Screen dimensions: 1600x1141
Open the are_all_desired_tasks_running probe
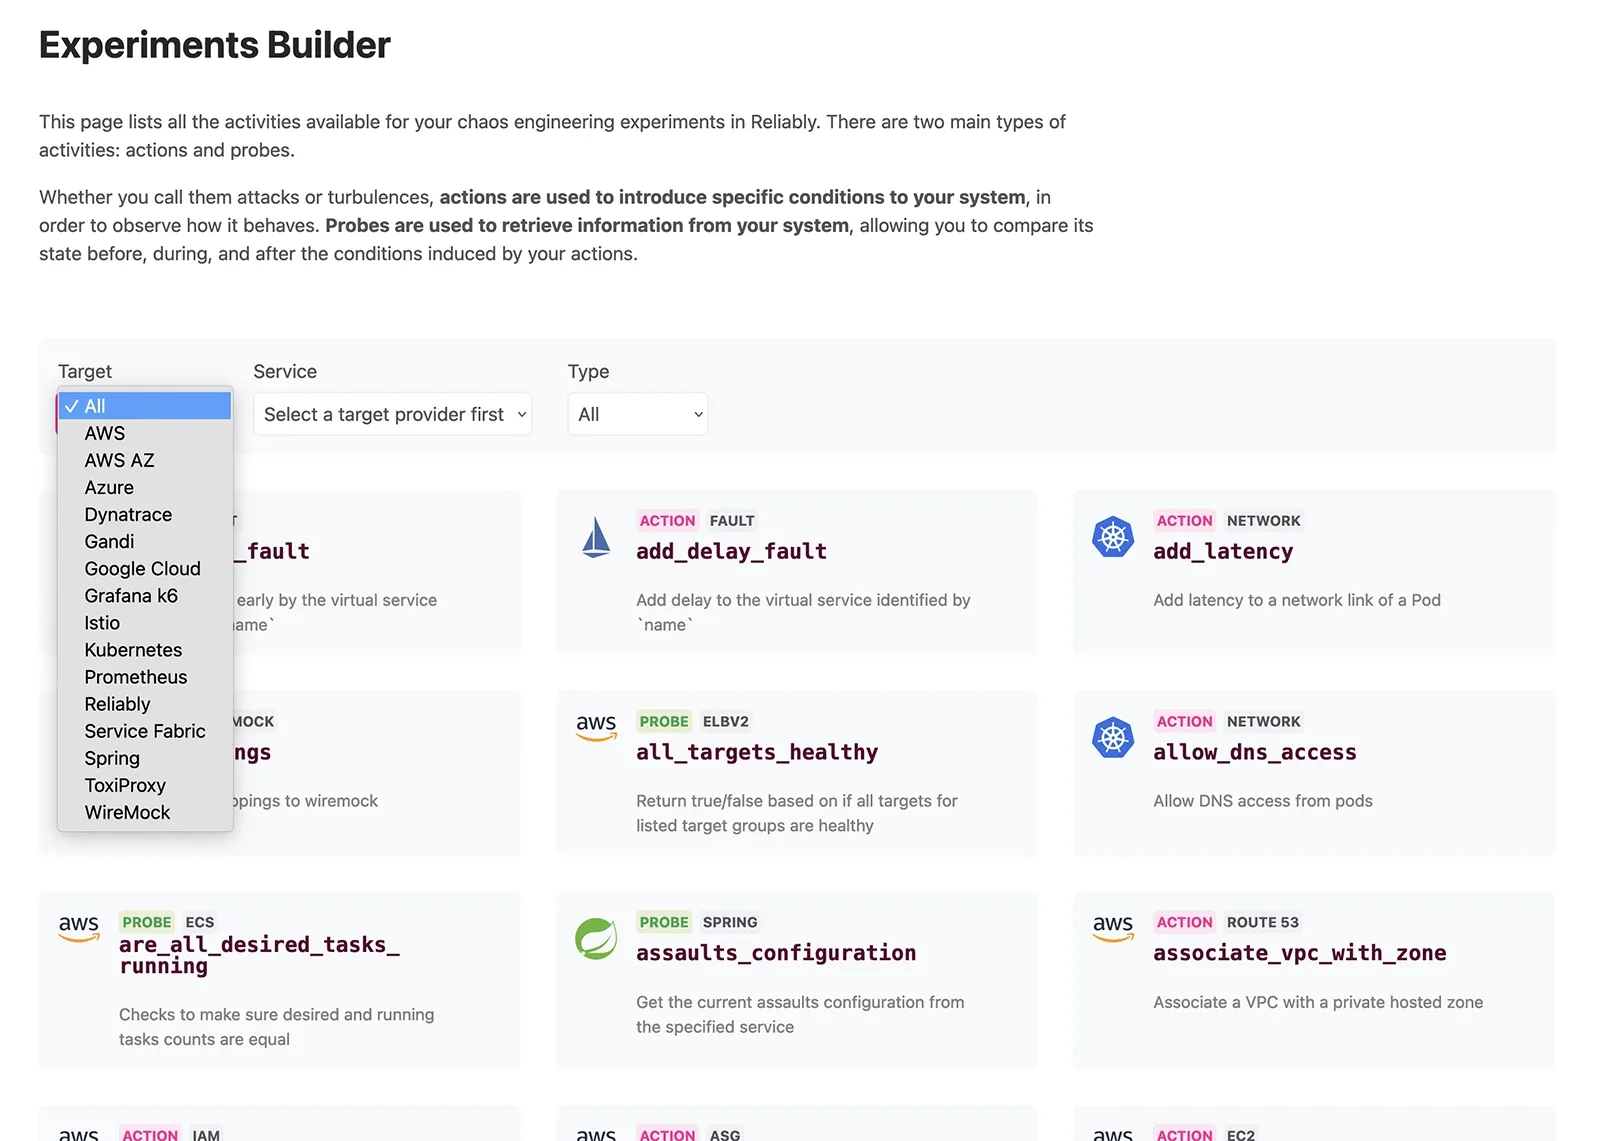(259, 955)
